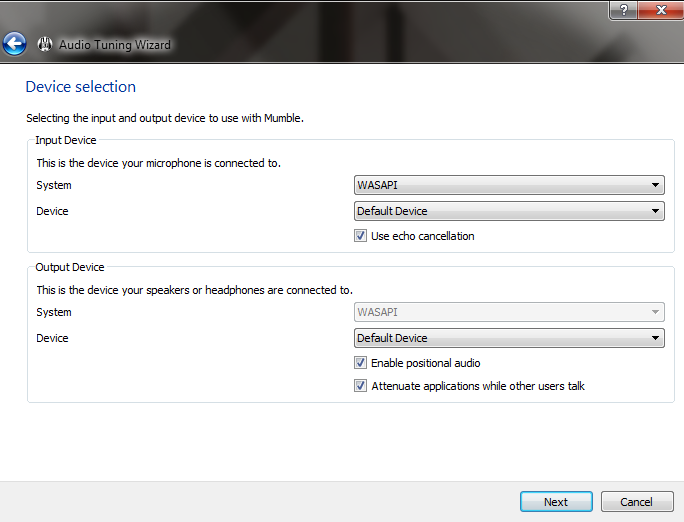Click the blue back arrow button
Viewport: 684px width, 522px height.
click(x=14, y=44)
